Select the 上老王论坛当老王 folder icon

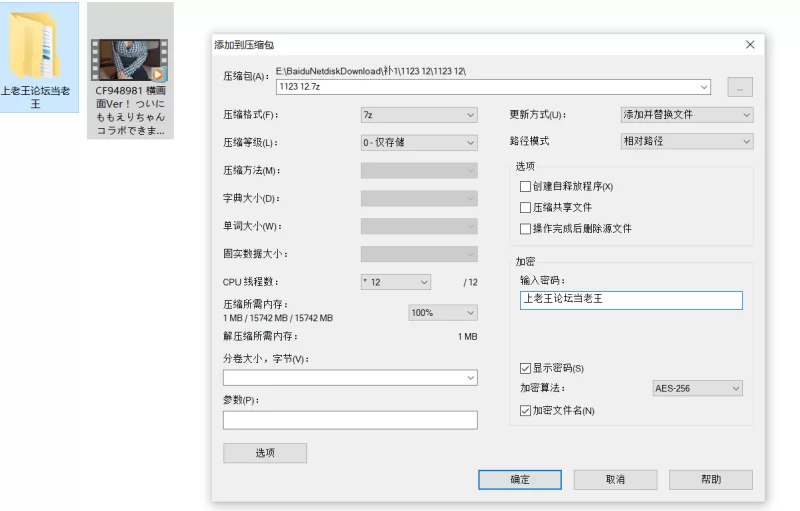click(x=35, y=46)
